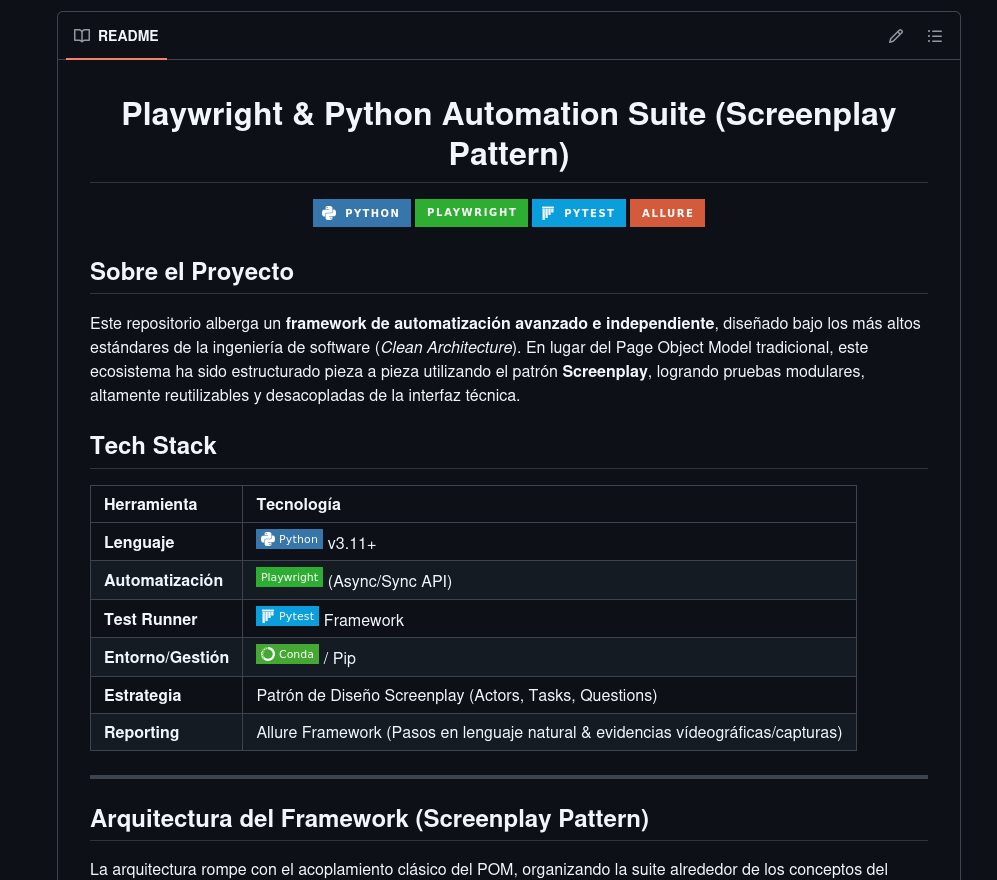Click the italic 'Clean Architecture' text

[446, 348]
